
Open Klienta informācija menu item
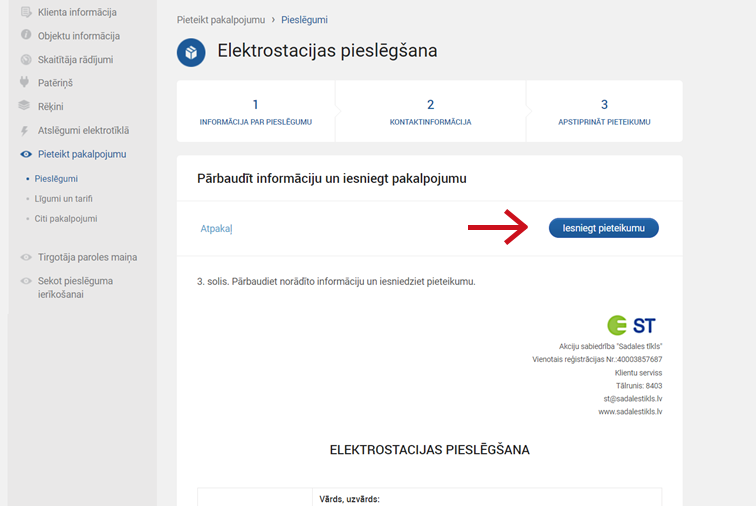pyautogui.click(x=77, y=12)
